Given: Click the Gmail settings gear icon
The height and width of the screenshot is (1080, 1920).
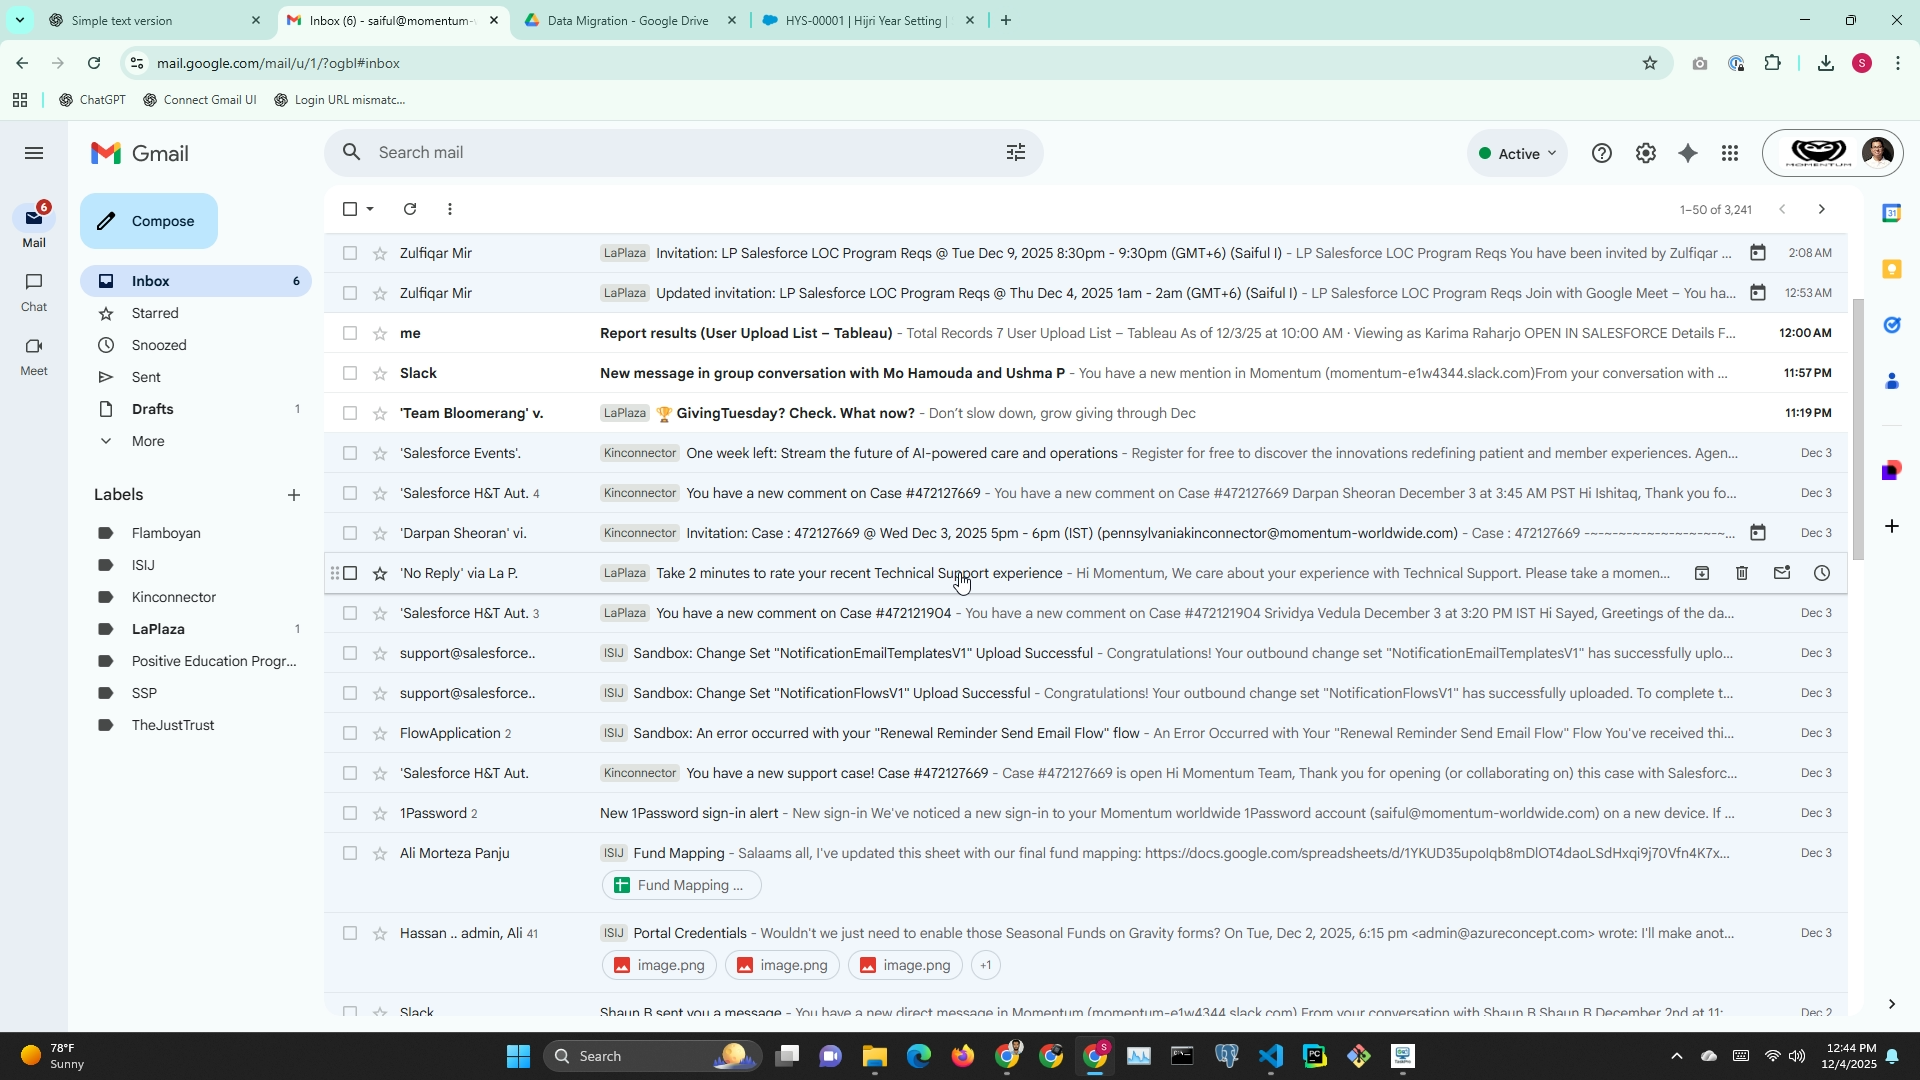Looking at the screenshot, I should [1645, 153].
